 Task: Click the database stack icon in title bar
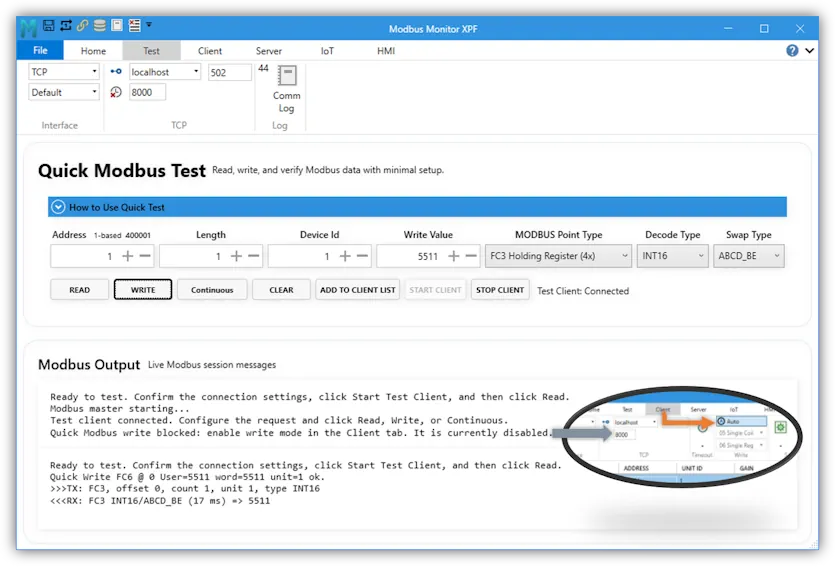pos(100,25)
